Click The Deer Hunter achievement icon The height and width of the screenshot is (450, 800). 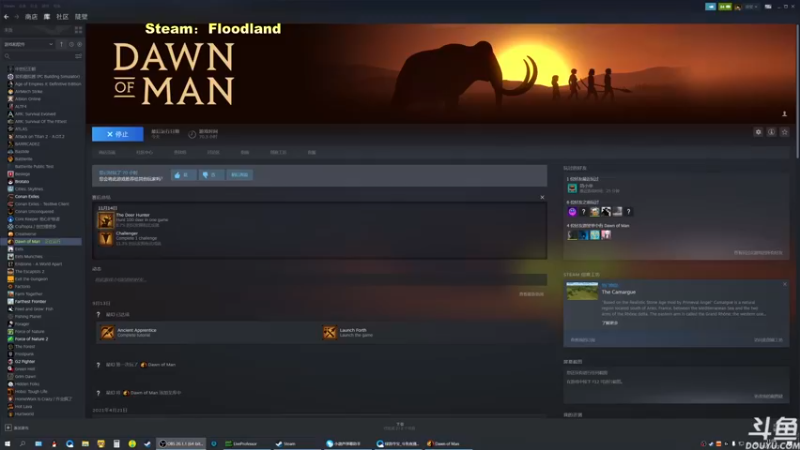coord(106,220)
